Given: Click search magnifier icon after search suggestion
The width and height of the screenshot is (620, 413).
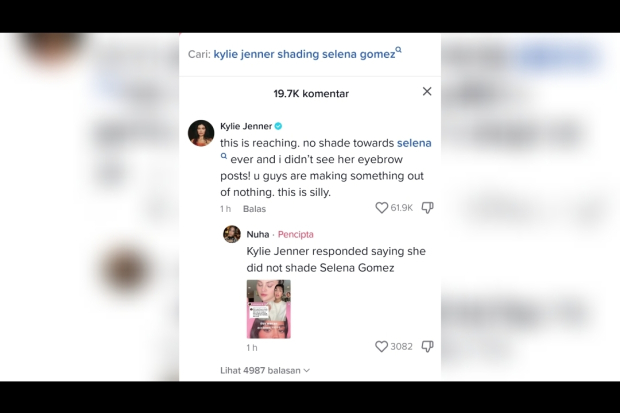Looking at the screenshot, I should (399, 50).
